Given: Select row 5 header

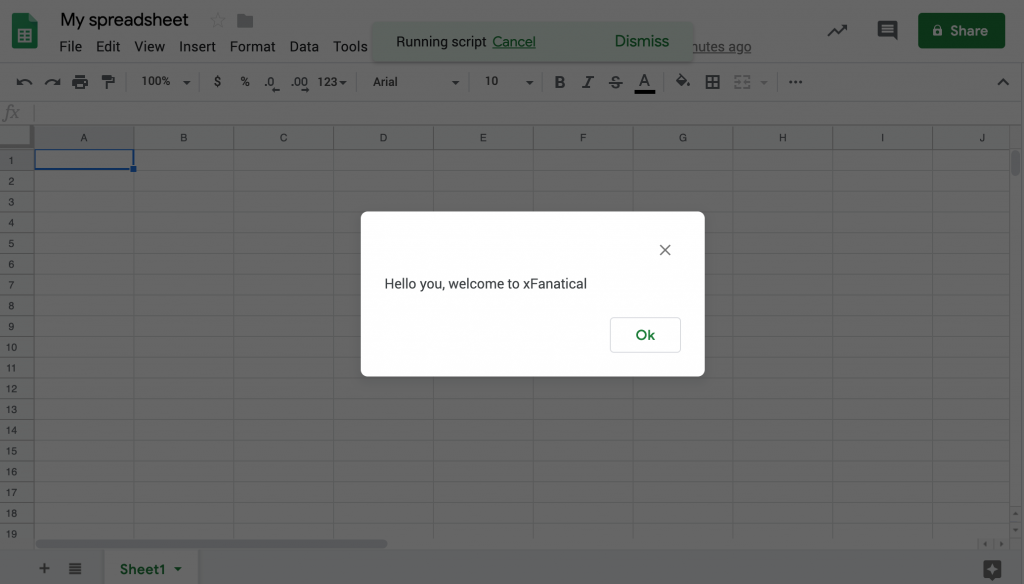Looking at the screenshot, I should 16,243.
